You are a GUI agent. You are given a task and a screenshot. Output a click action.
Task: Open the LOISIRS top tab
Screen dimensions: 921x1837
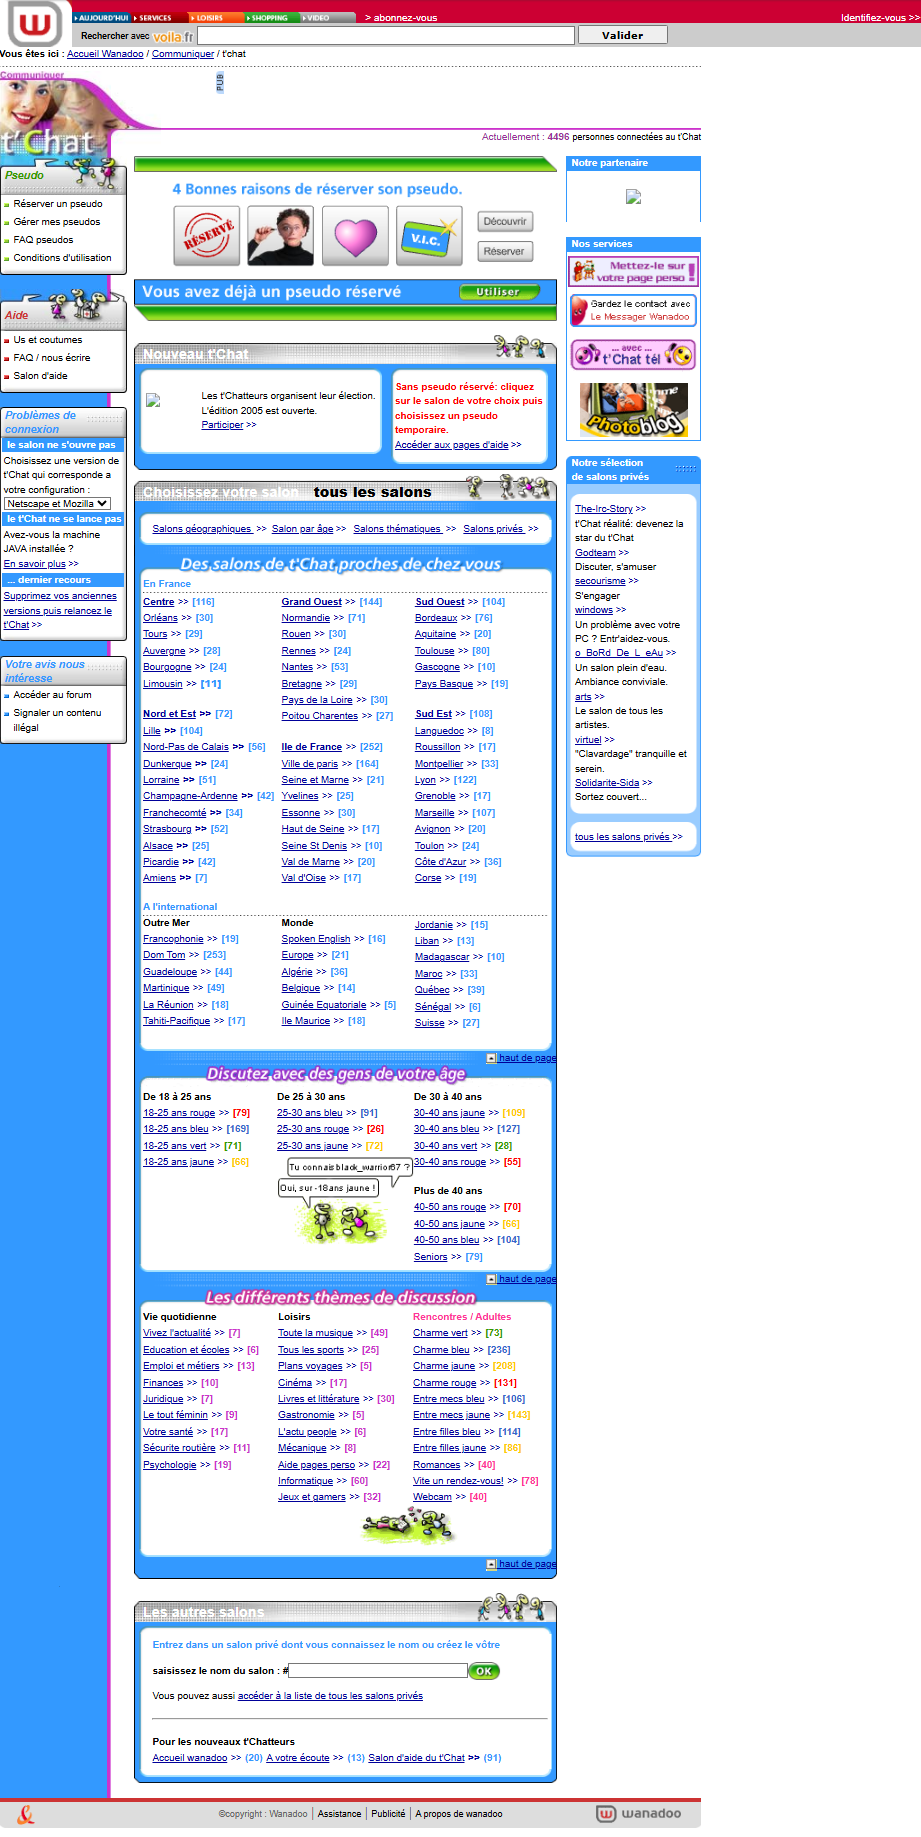[x=216, y=18]
